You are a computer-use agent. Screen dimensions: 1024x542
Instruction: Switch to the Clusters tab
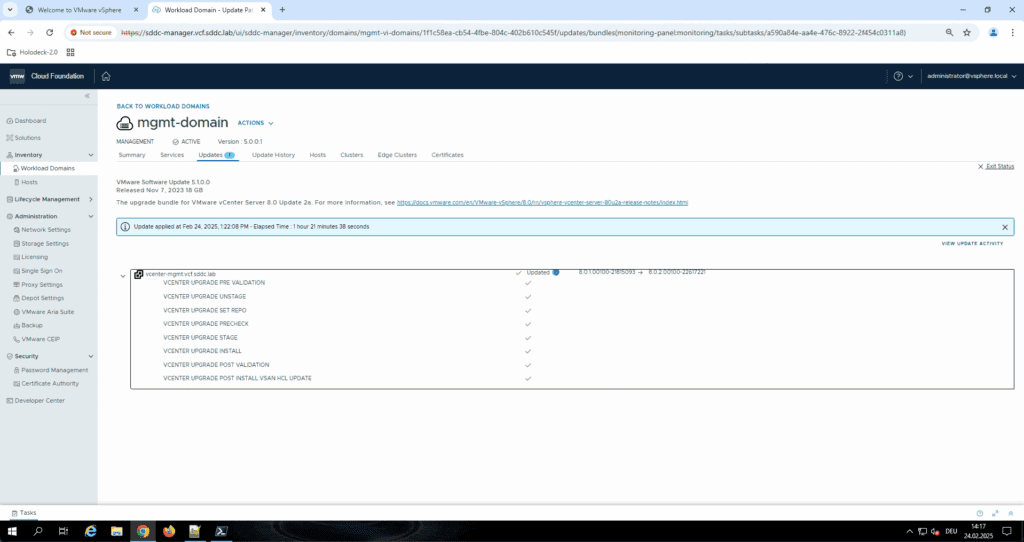click(351, 155)
